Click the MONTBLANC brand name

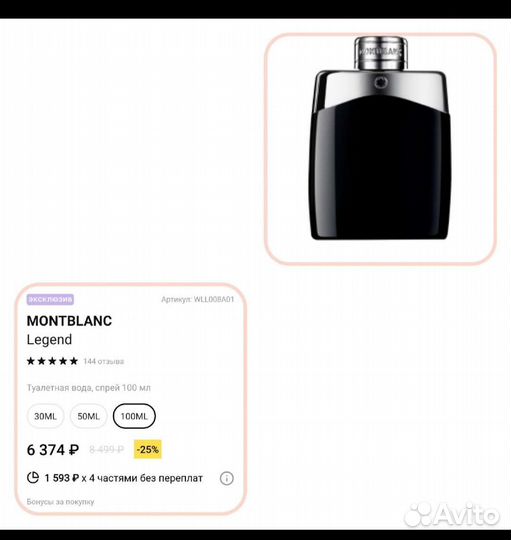(69, 321)
